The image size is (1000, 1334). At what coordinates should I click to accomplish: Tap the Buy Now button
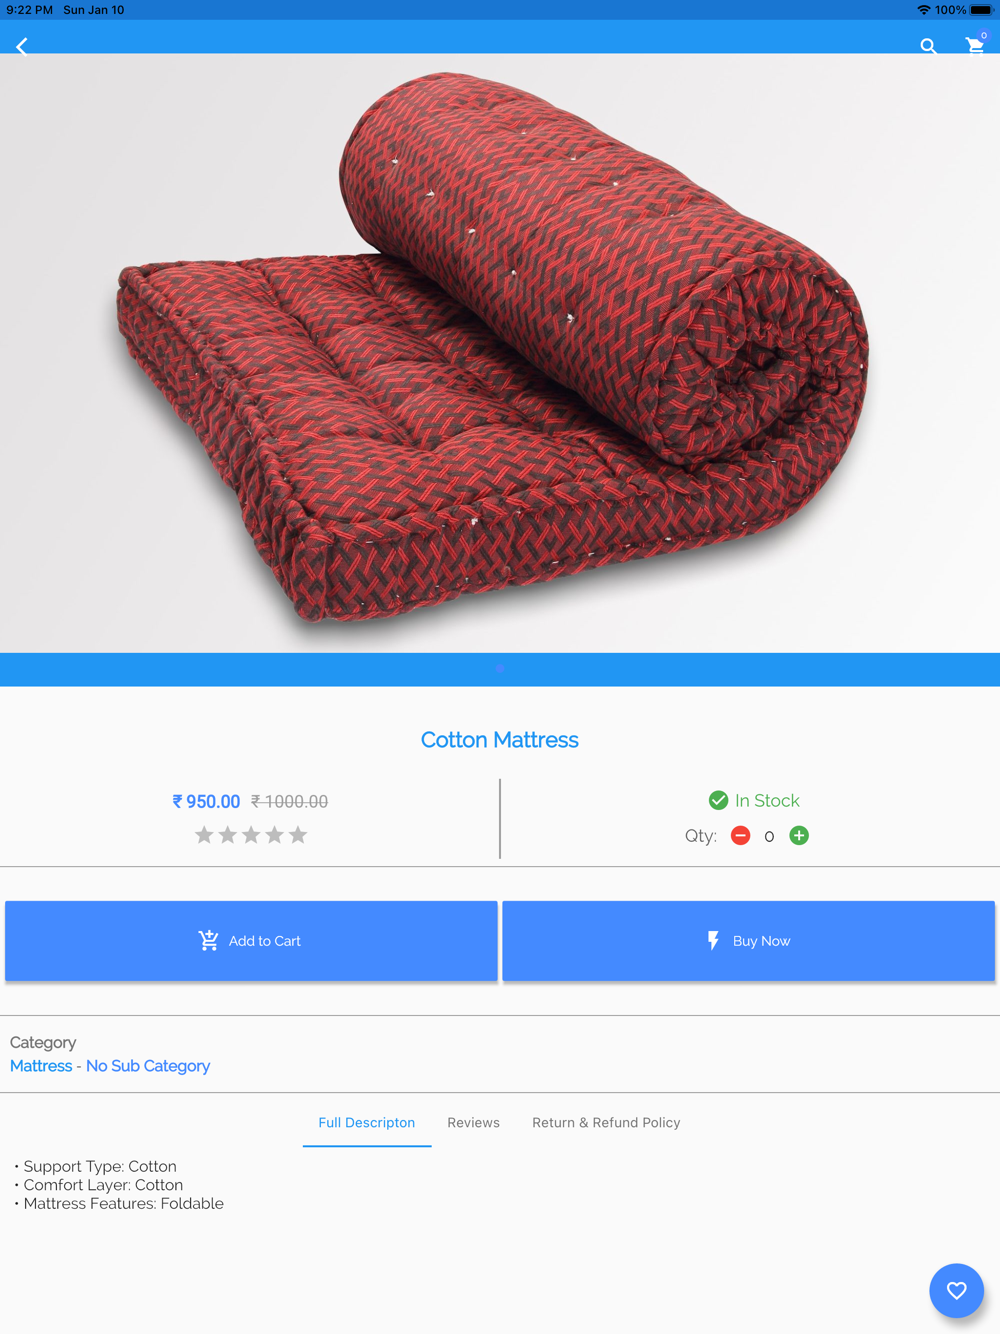[748, 941]
